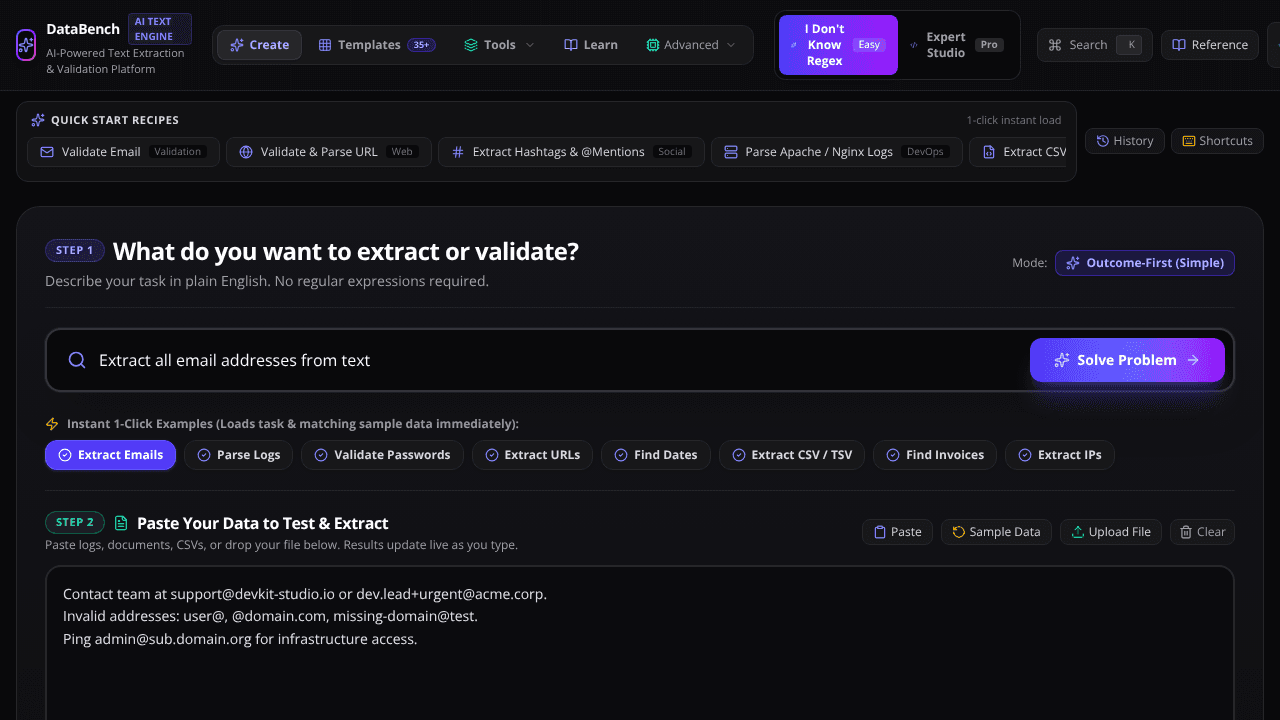The height and width of the screenshot is (720, 1280).
Task: Load Extract Hashtags & @Mentions recipe
Action: (571, 152)
